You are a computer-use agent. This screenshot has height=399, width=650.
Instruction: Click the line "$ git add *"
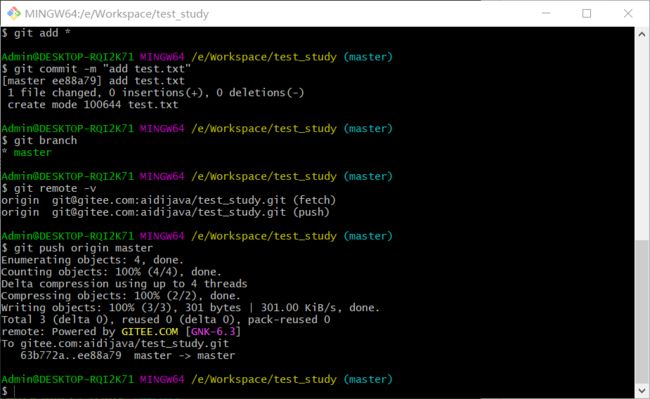click(36, 33)
